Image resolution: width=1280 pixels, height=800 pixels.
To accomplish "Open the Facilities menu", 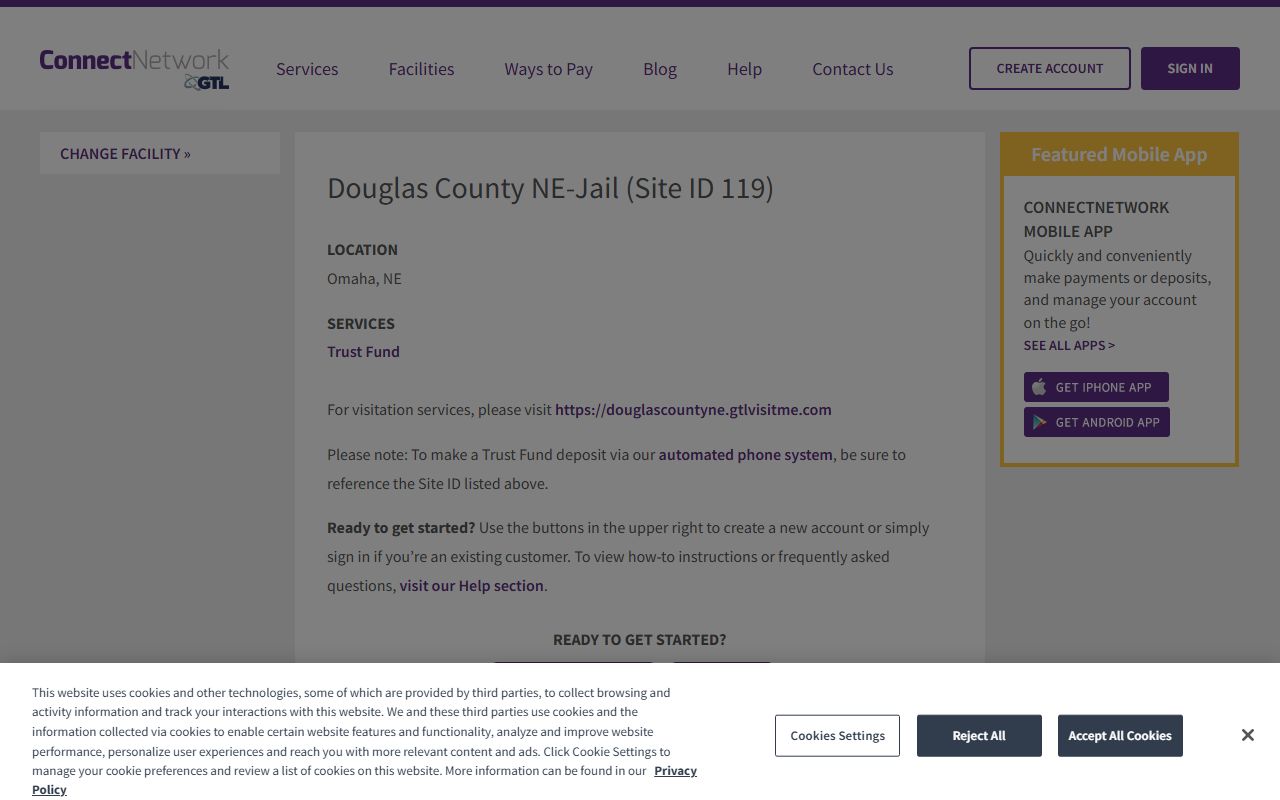I will point(421,69).
